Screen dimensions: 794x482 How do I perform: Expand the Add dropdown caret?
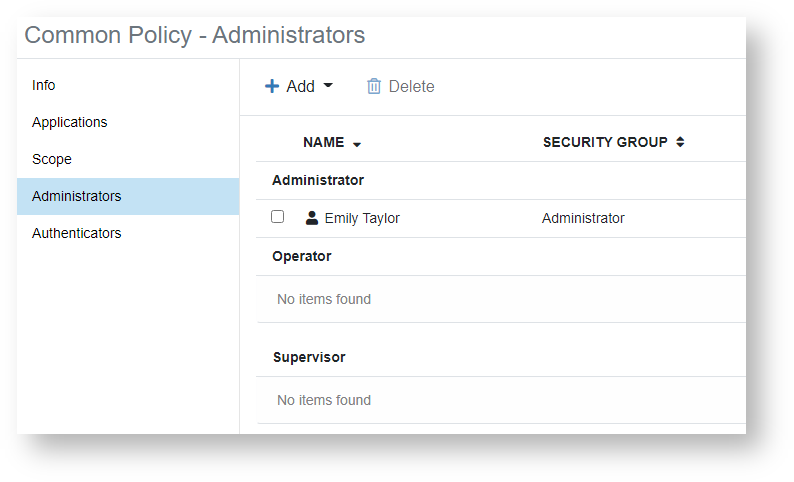point(328,86)
